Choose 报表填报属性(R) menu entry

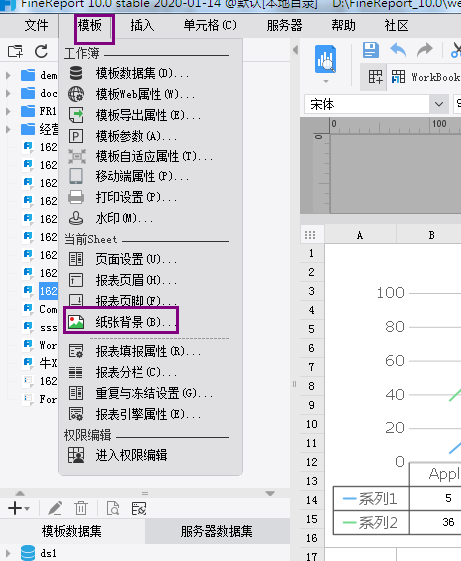tap(150, 352)
